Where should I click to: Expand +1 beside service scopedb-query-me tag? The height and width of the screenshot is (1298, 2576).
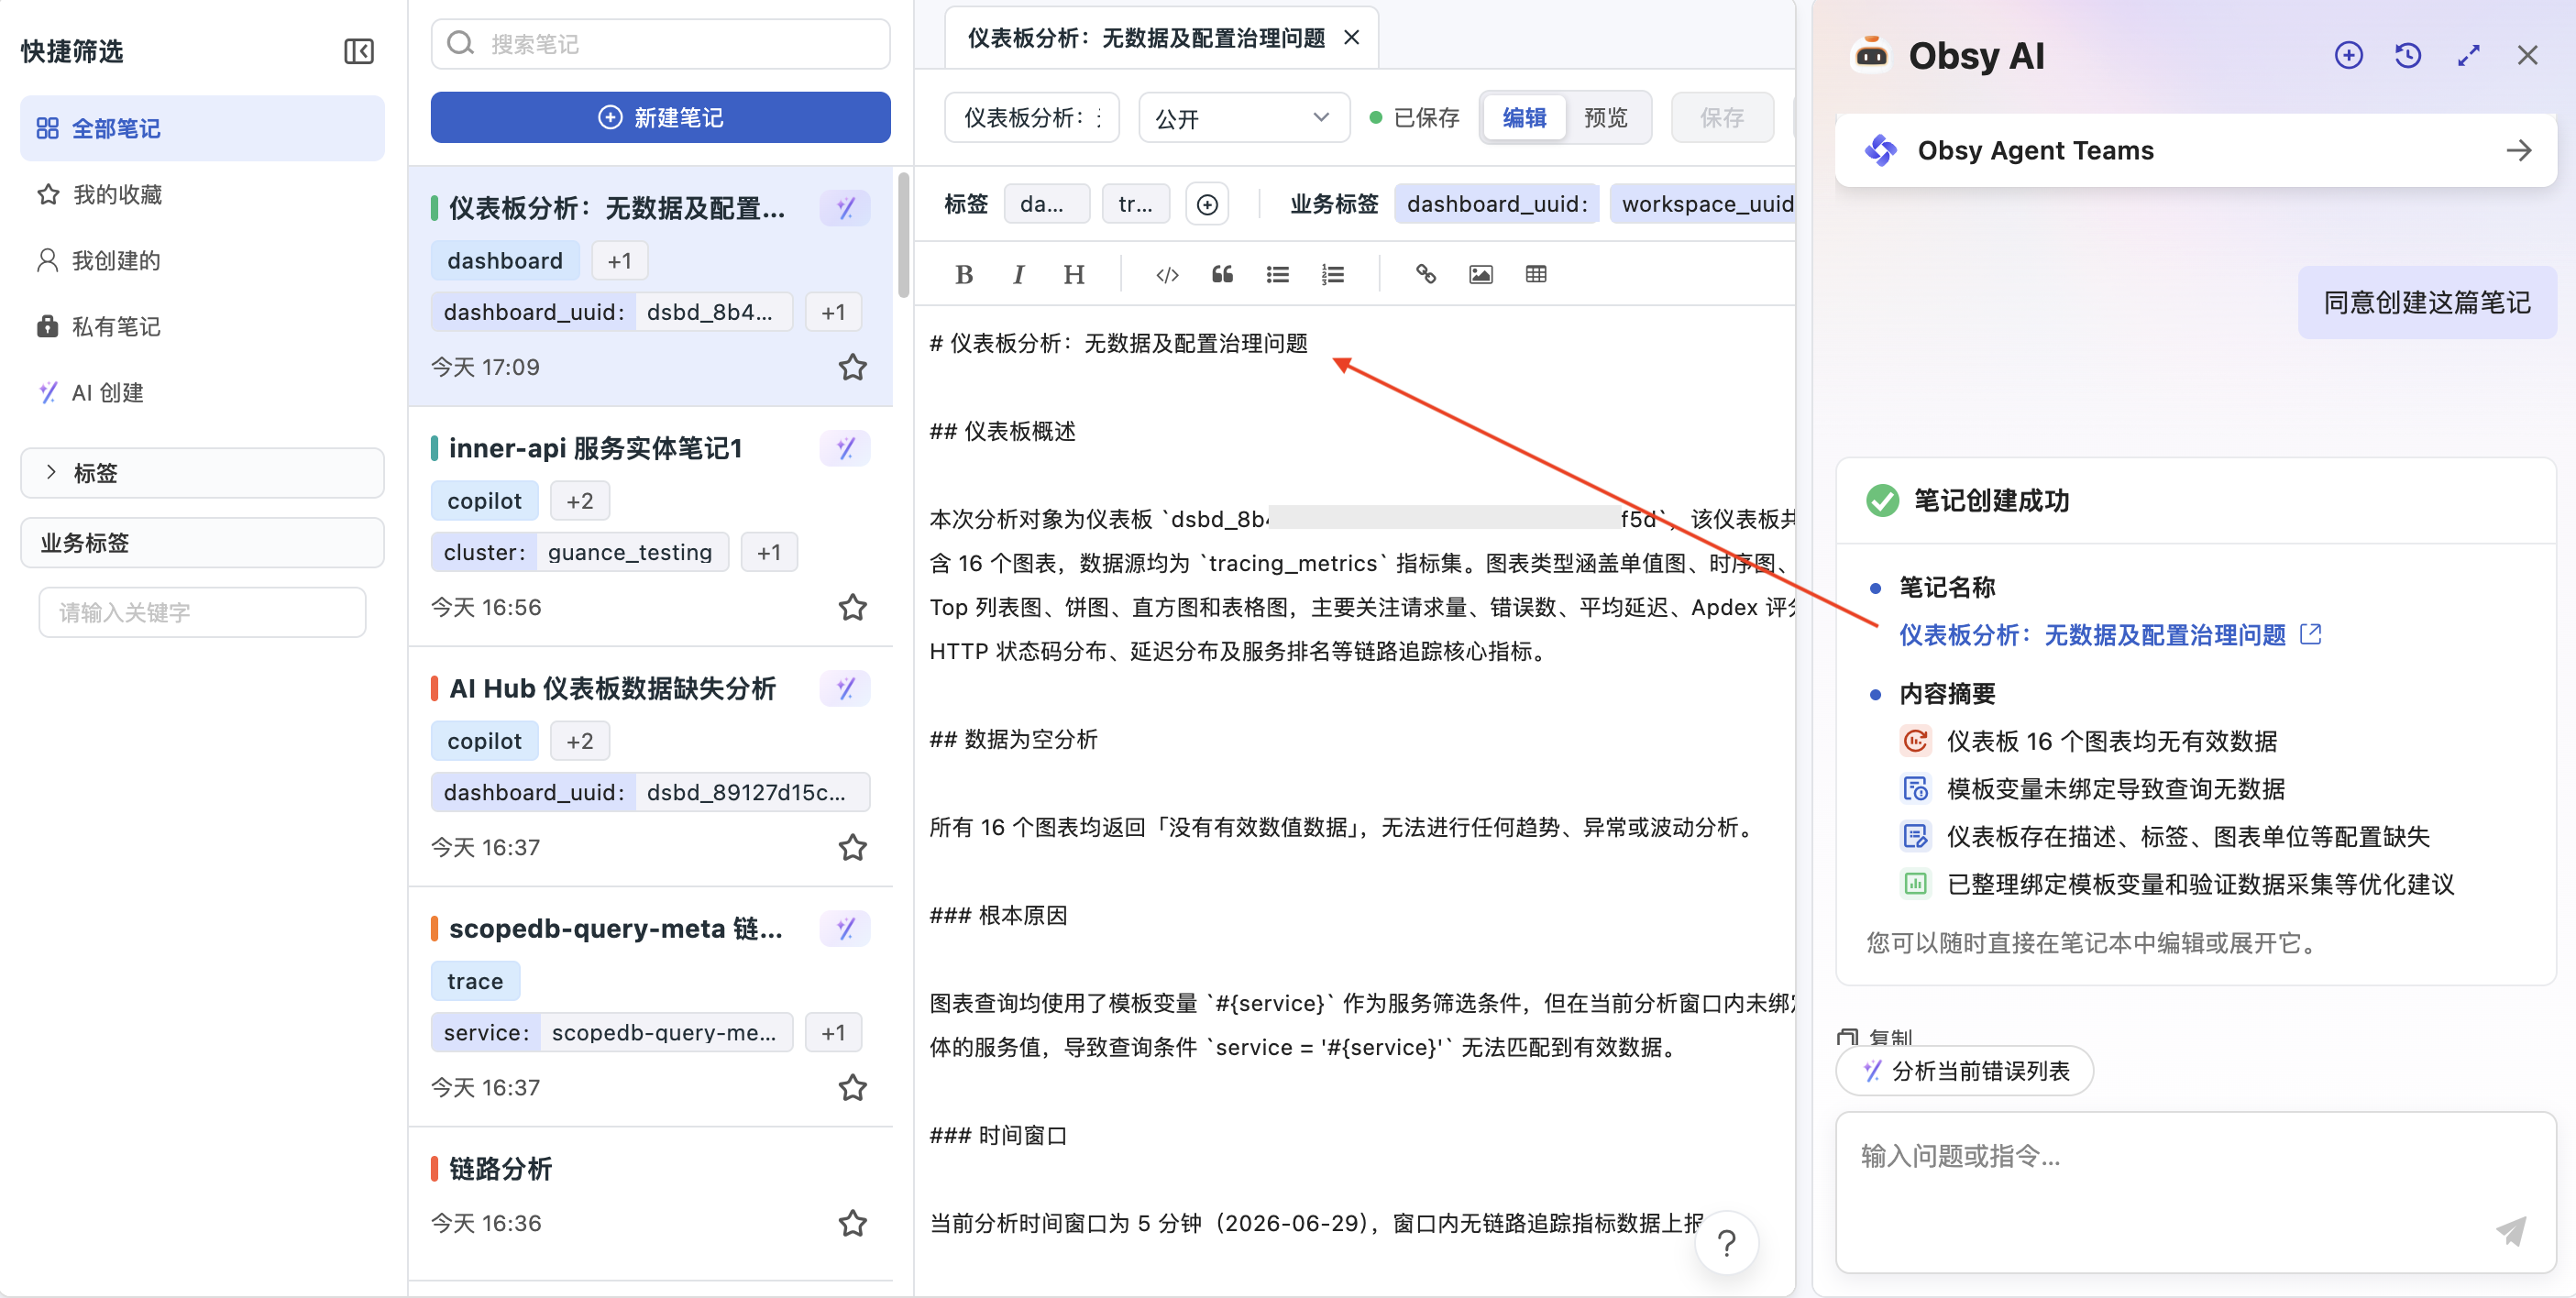pos(833,1032)
